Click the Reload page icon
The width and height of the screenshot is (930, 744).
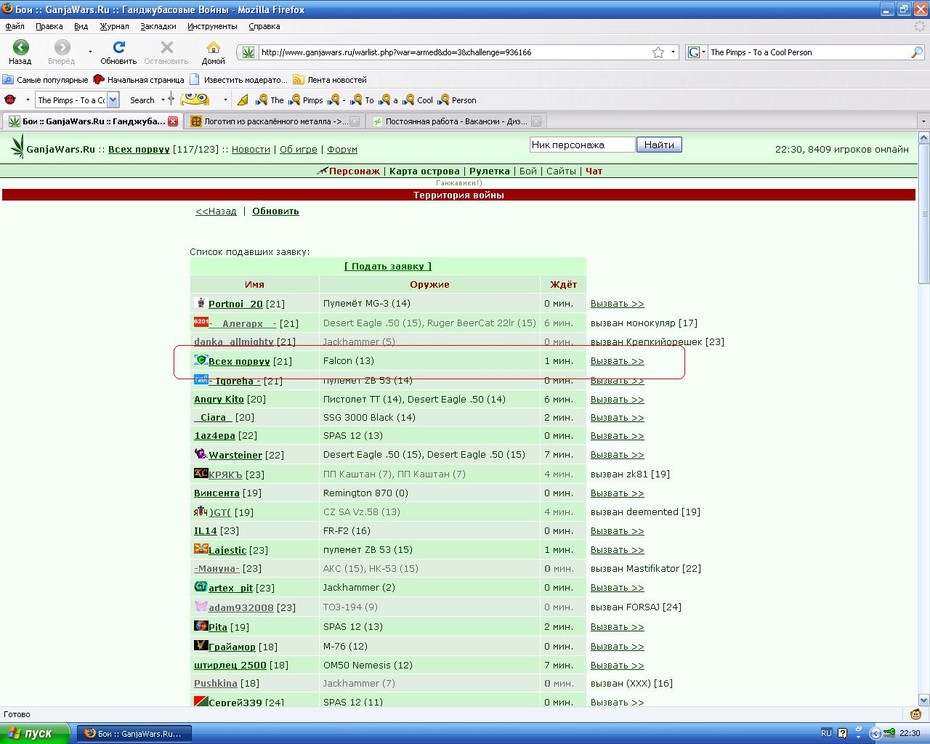click(119, 47)
